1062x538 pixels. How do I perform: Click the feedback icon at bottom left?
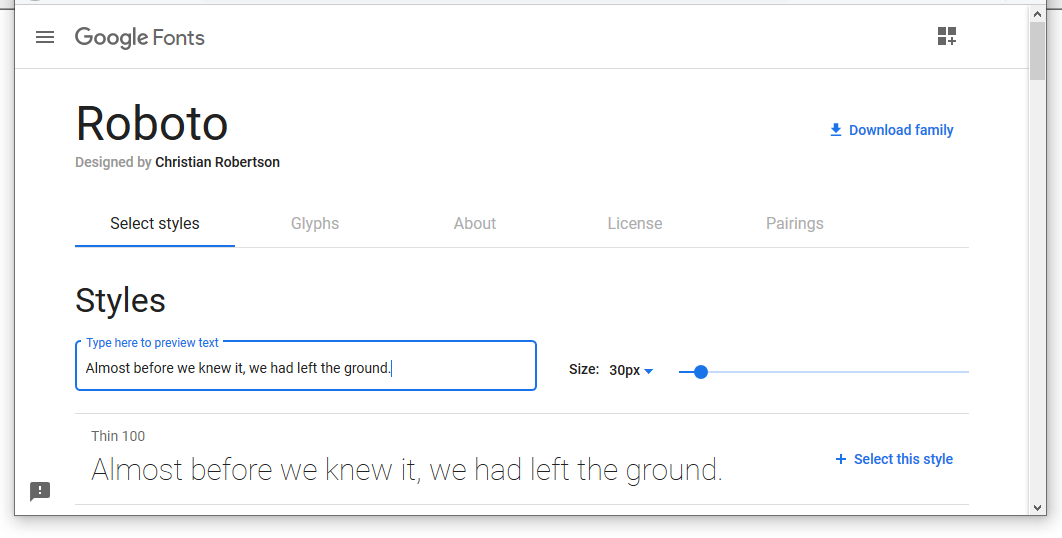pyautogui.click(x=40, y=491)
